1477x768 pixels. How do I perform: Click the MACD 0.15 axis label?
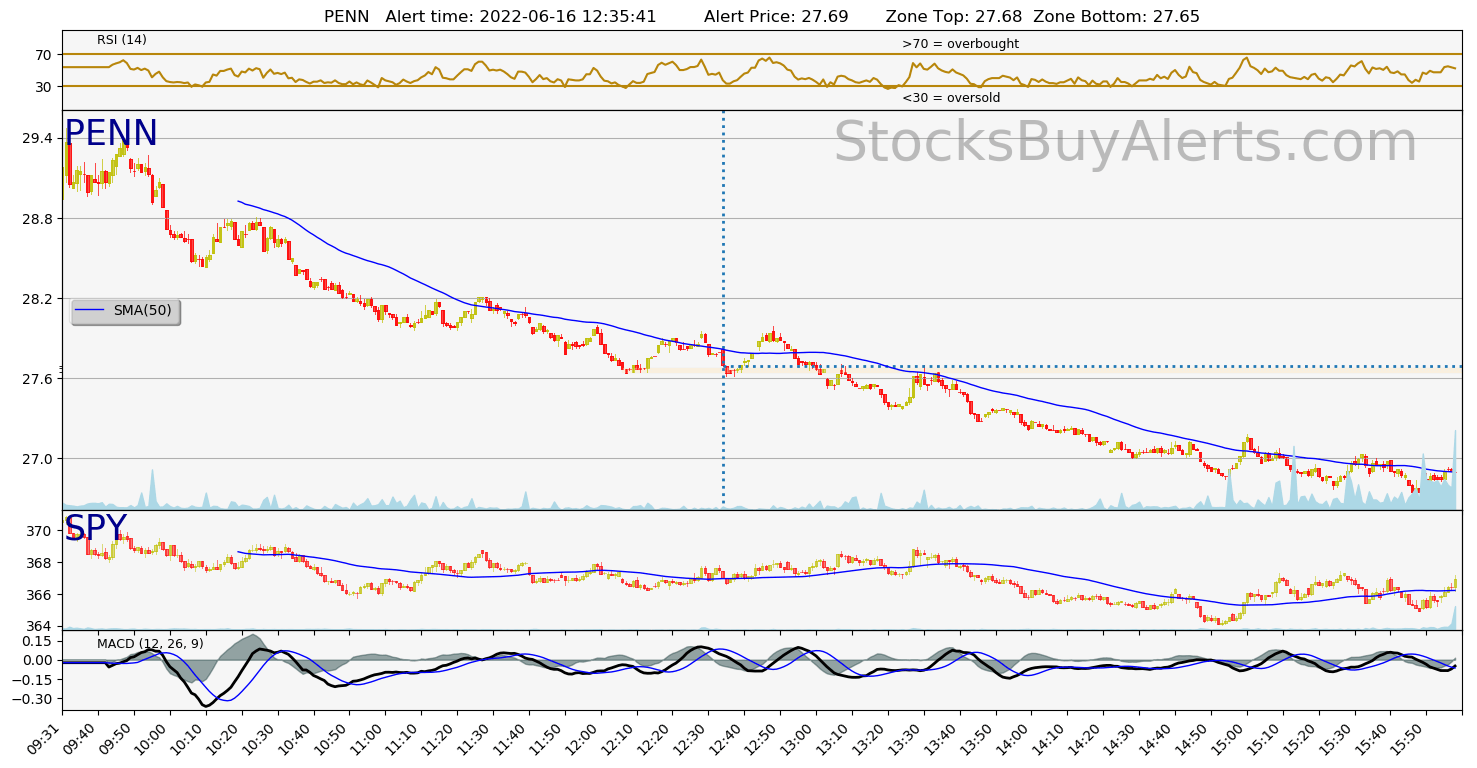(38, 640)
